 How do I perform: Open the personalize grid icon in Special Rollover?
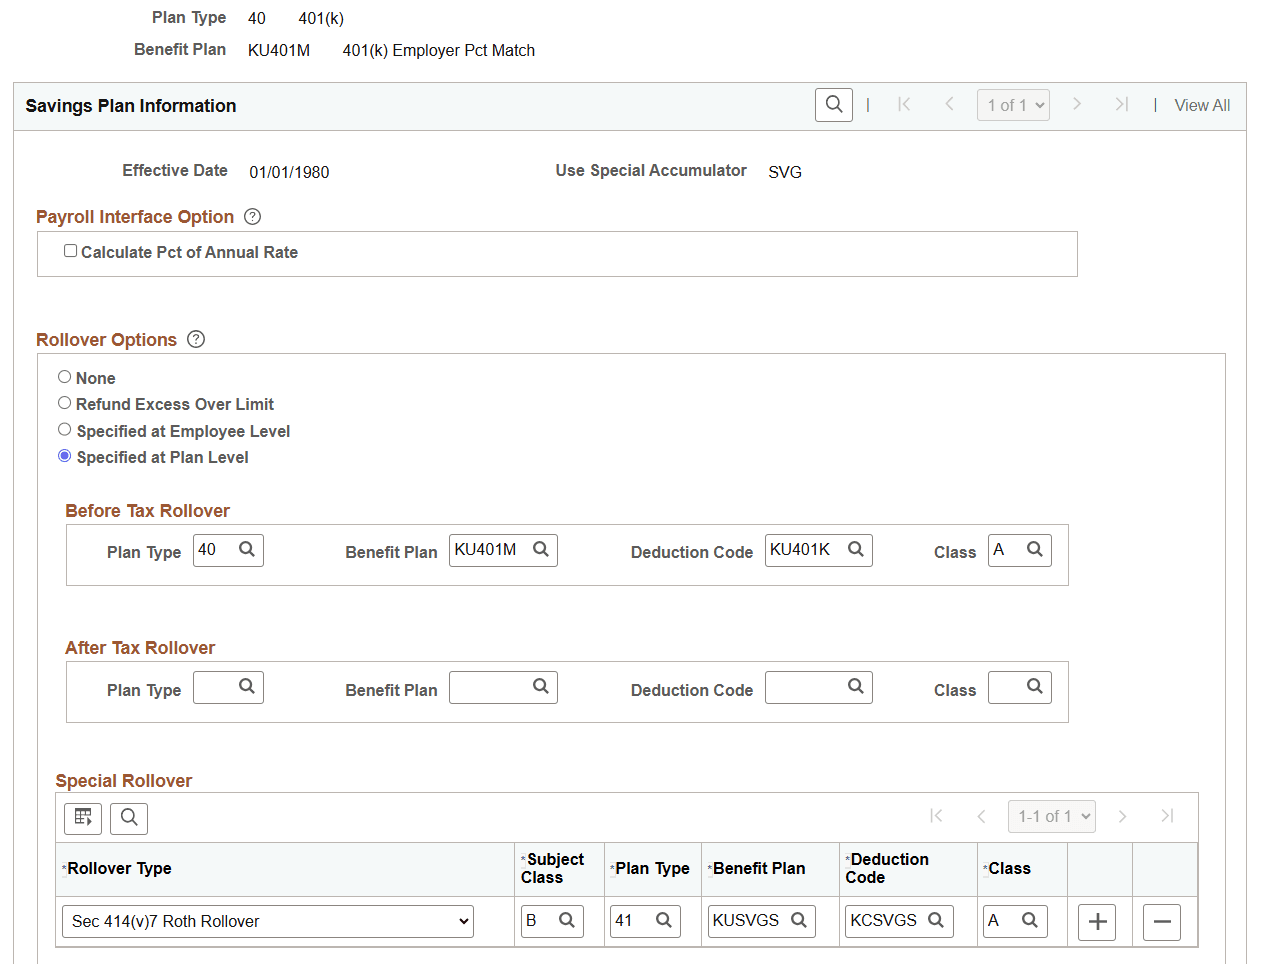(x=82, y=818)
